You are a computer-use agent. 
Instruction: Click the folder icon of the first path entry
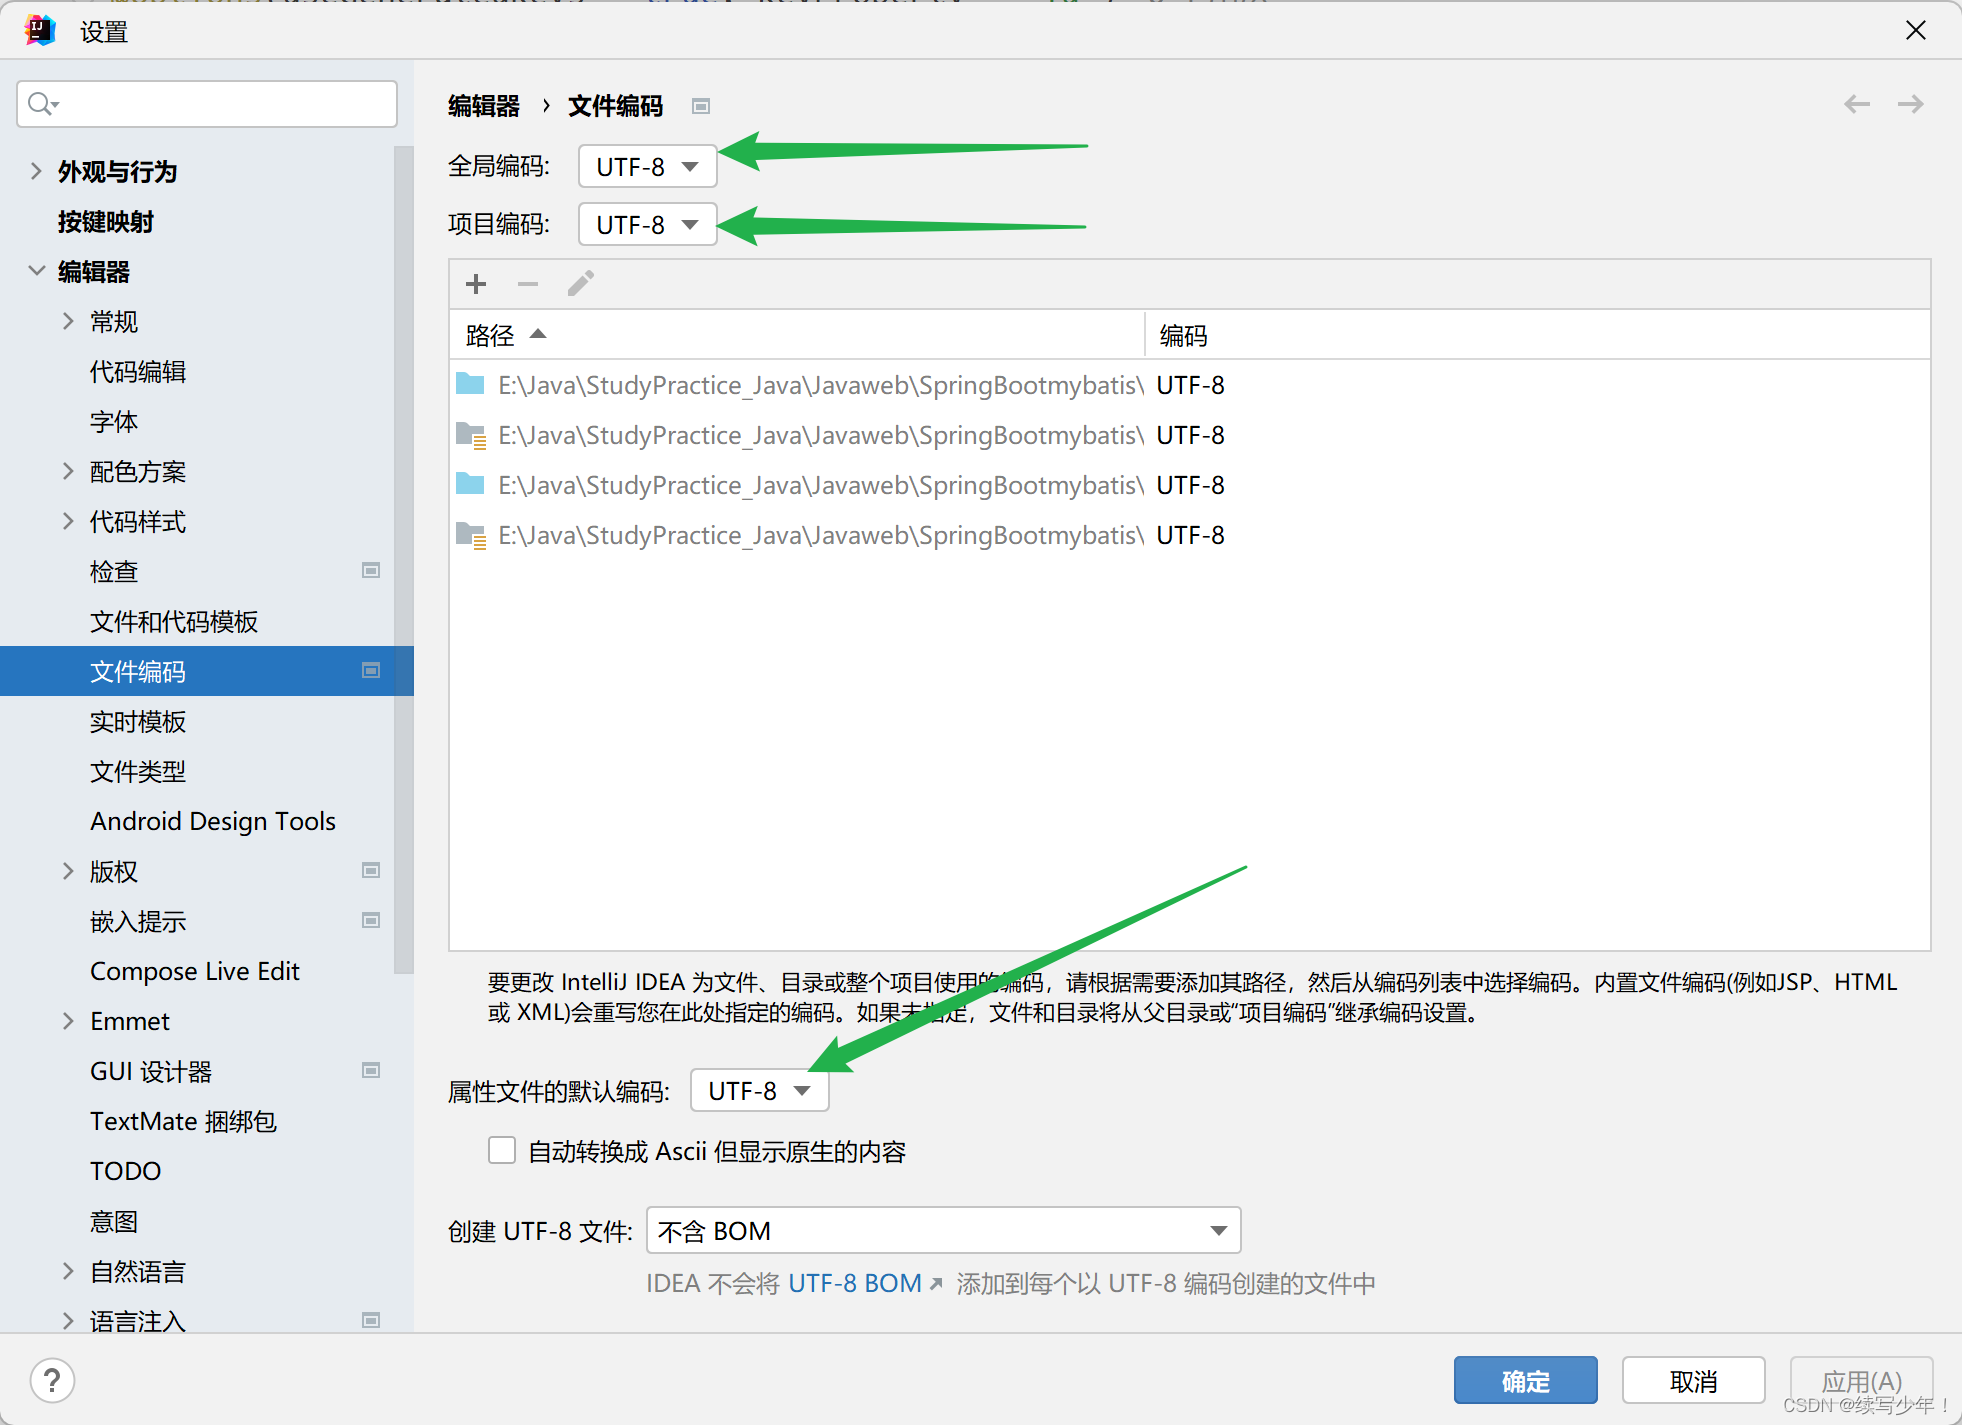[x=470, y=384]
